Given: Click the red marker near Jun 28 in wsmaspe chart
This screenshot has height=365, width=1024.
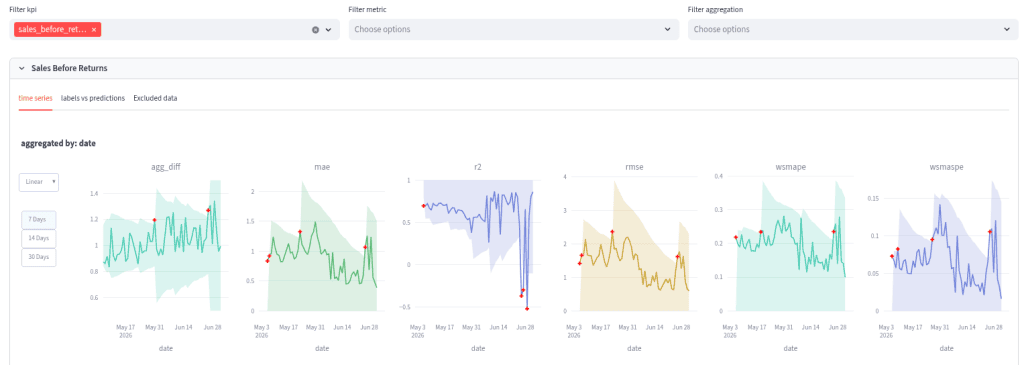Looking at the screenshot, I should click(990, 231).
